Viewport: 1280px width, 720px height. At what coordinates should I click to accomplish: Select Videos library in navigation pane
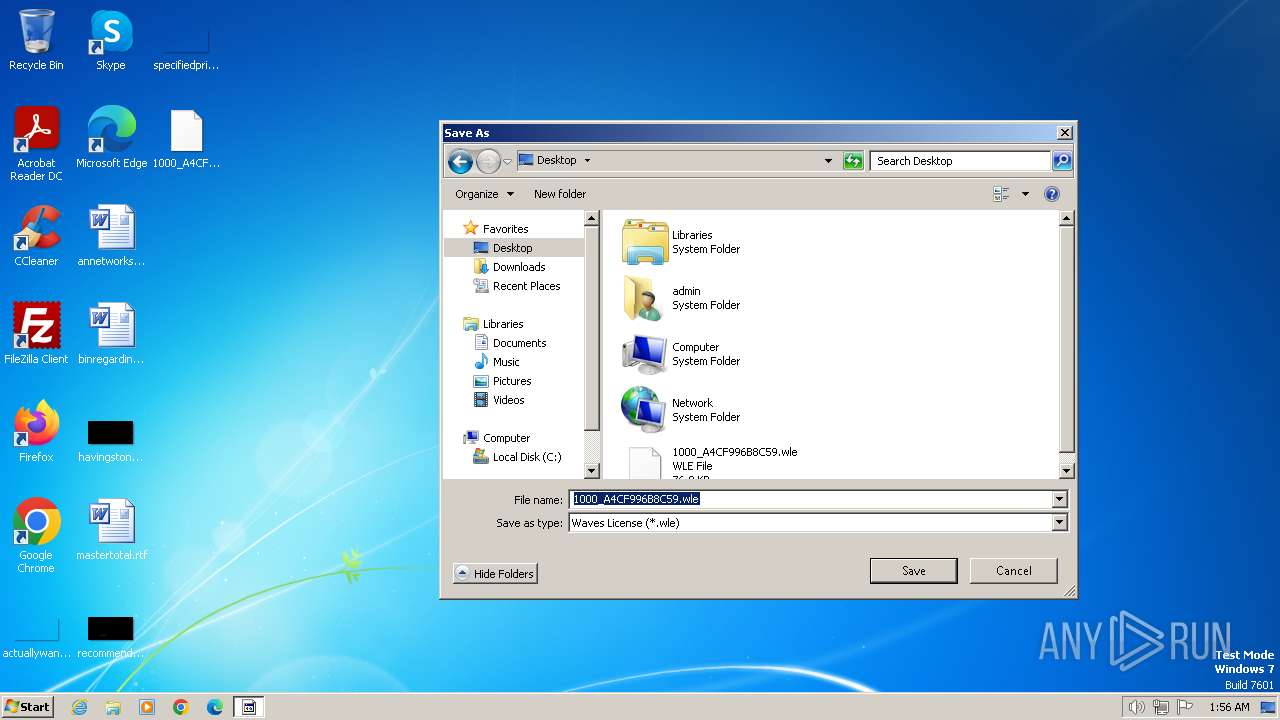click(508, 400)
